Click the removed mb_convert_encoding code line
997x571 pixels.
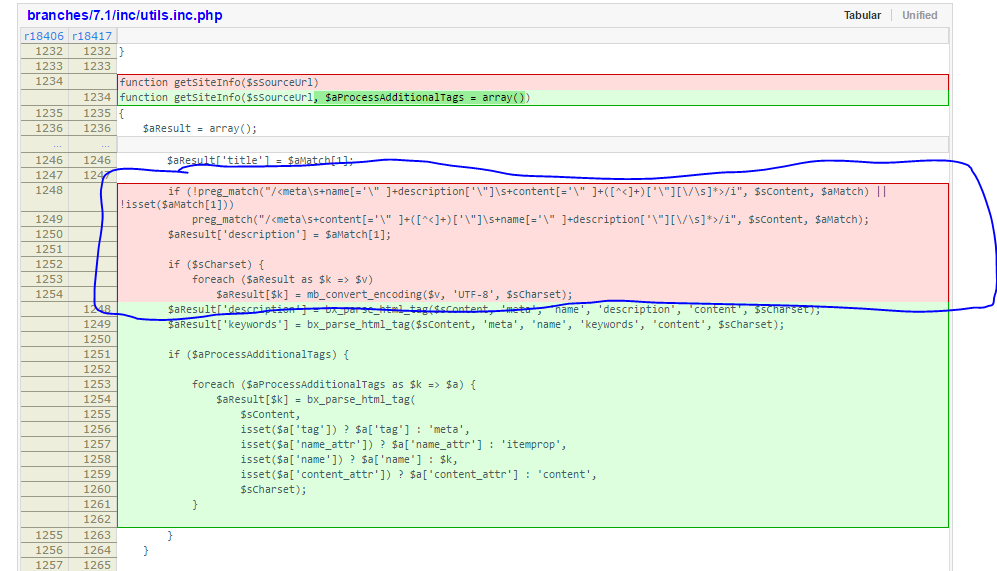coord(394,294)
